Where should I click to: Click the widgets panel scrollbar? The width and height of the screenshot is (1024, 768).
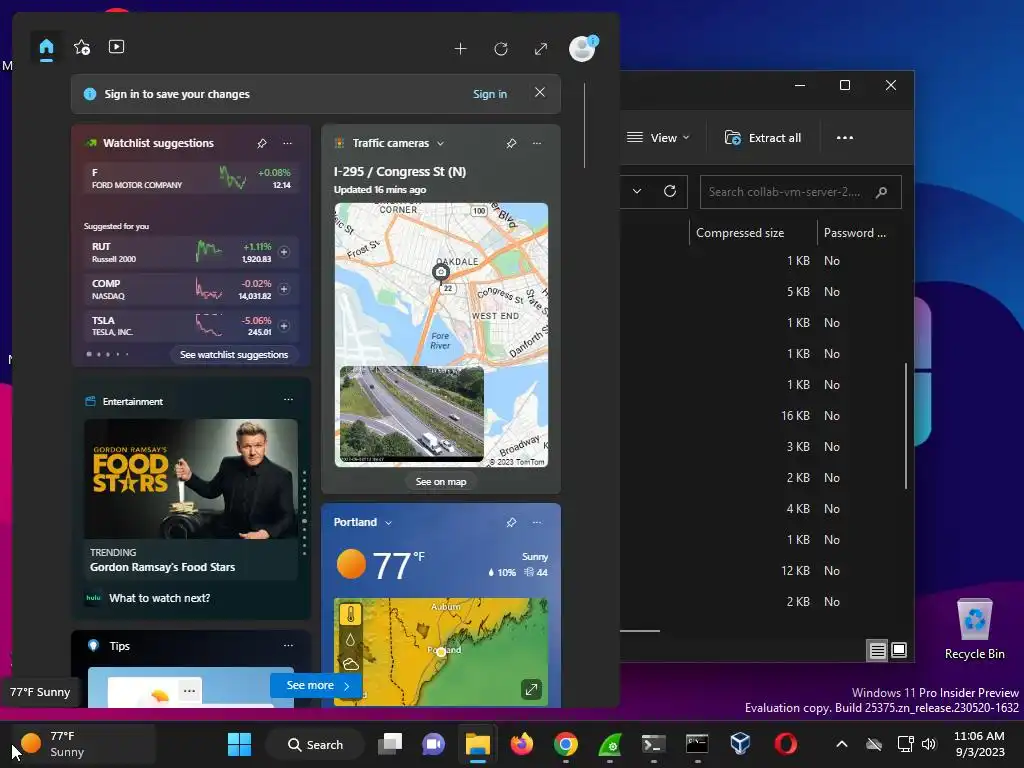[x=584, y=125]
